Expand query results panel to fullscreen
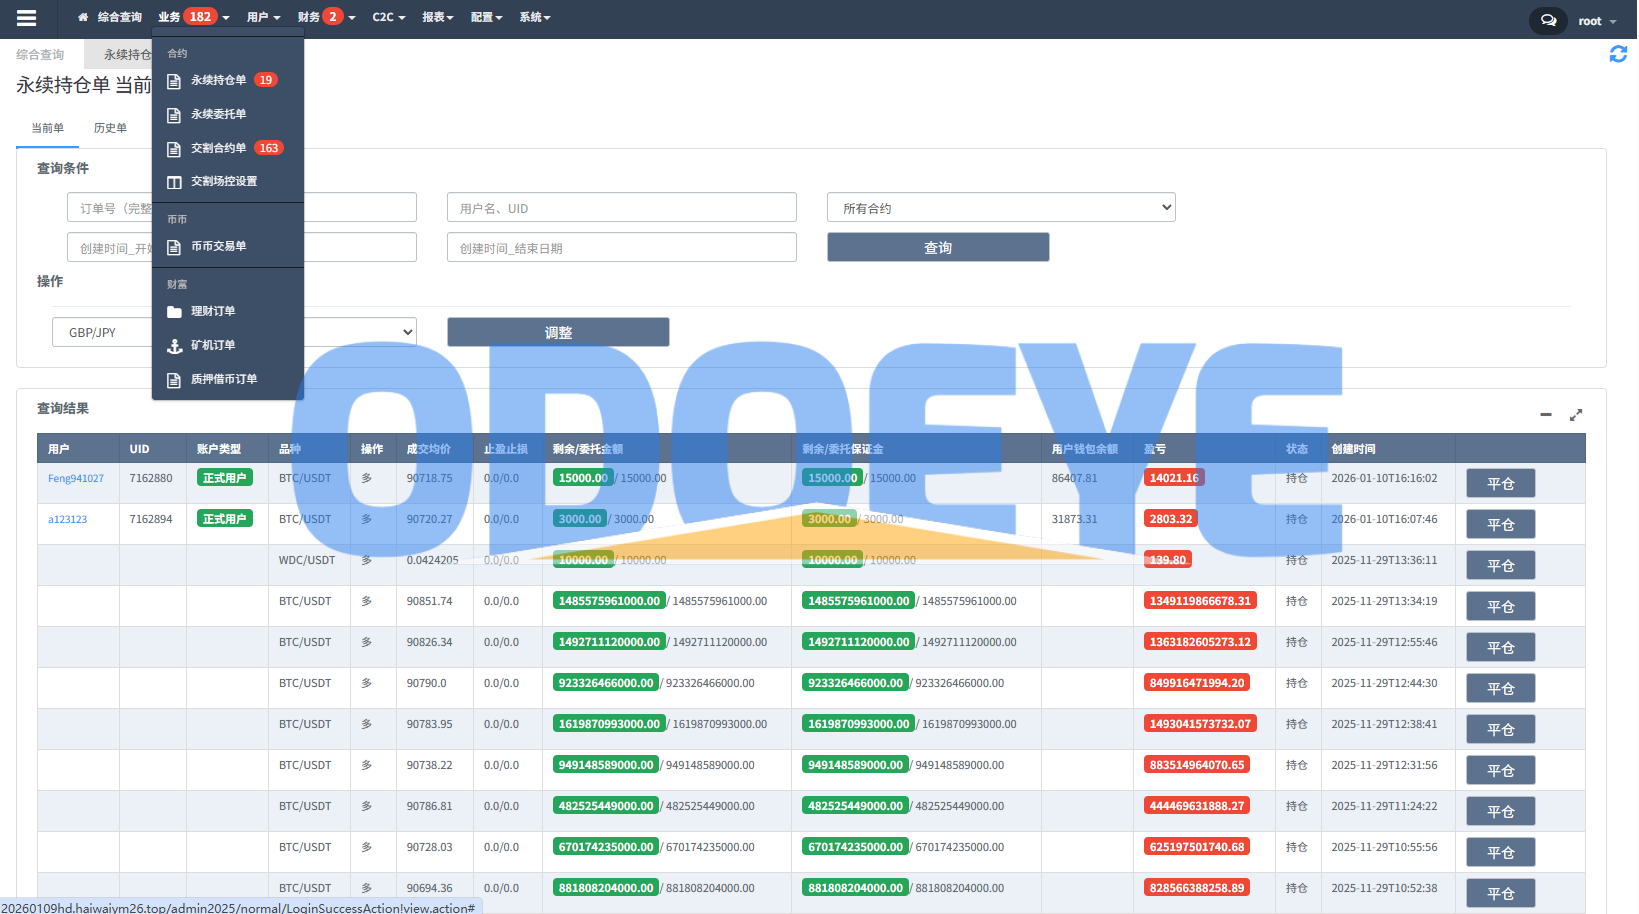The height and width of the screenshot is (914, 1639). [1576, 414]
